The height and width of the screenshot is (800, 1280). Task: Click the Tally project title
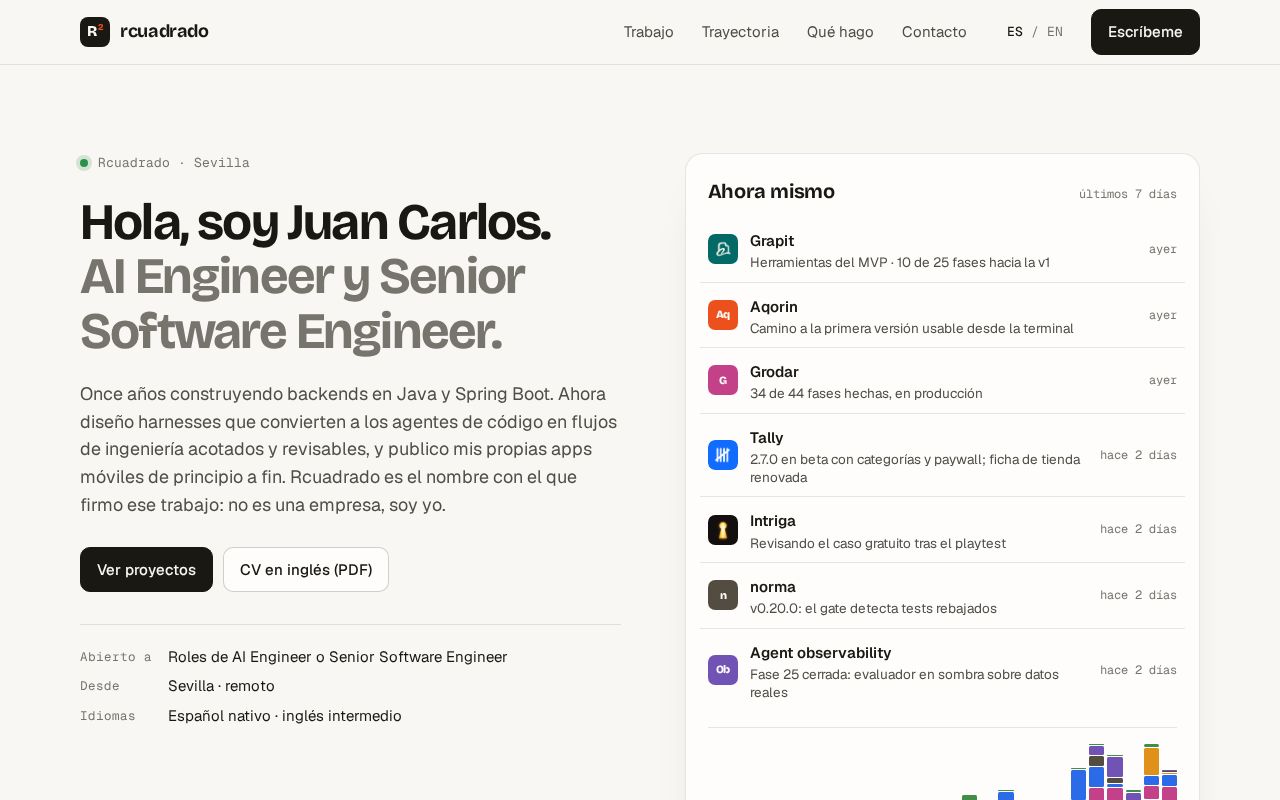click(767, 438)
